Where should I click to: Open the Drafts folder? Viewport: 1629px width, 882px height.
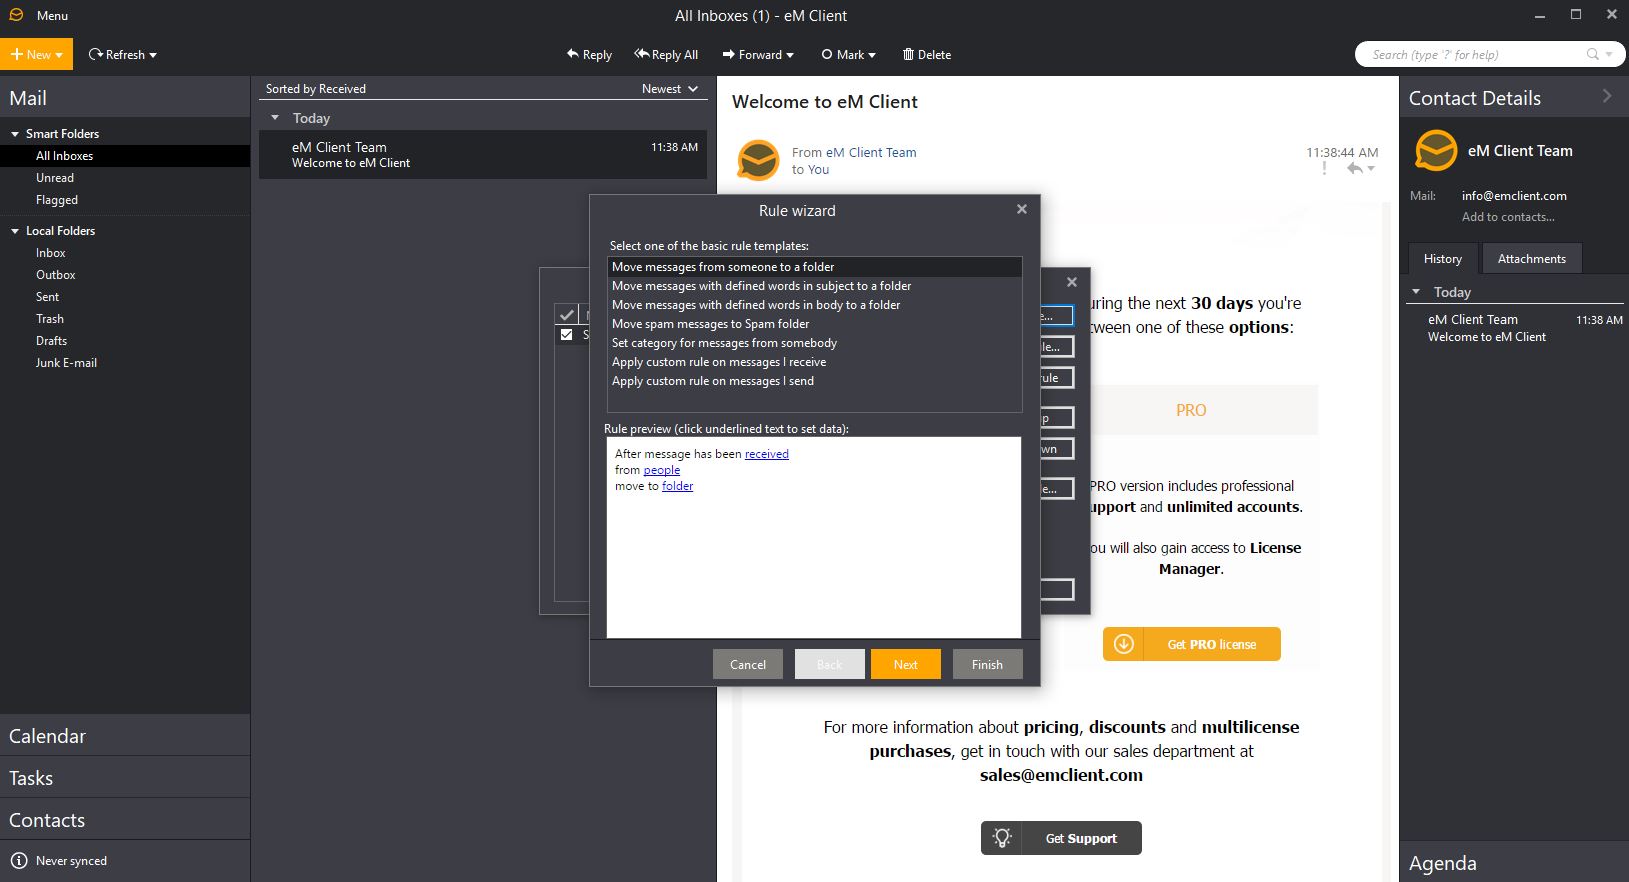pos(125,341)
